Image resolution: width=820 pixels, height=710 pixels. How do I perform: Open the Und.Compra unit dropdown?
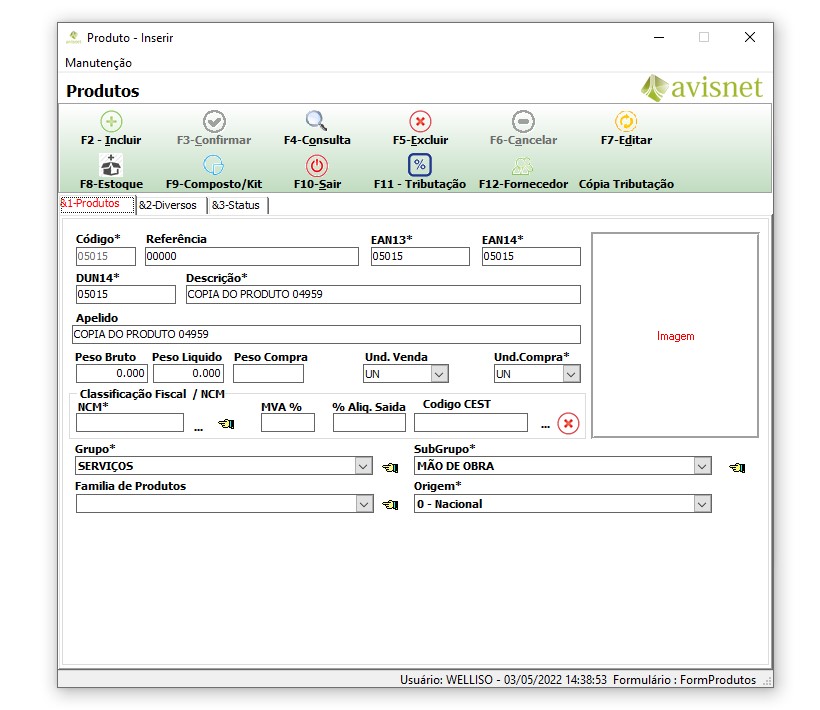tap(571, 374)
